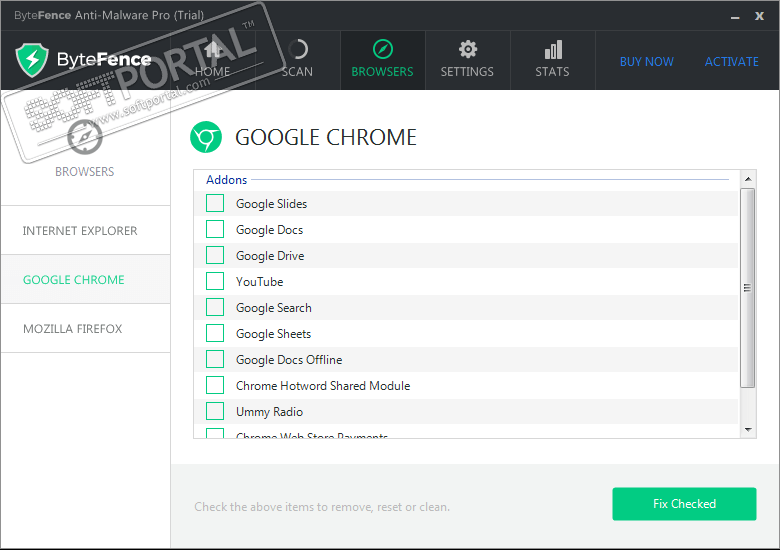
Task: Enable the Google Search addon checkbox
Action: [x=215, y=307]
